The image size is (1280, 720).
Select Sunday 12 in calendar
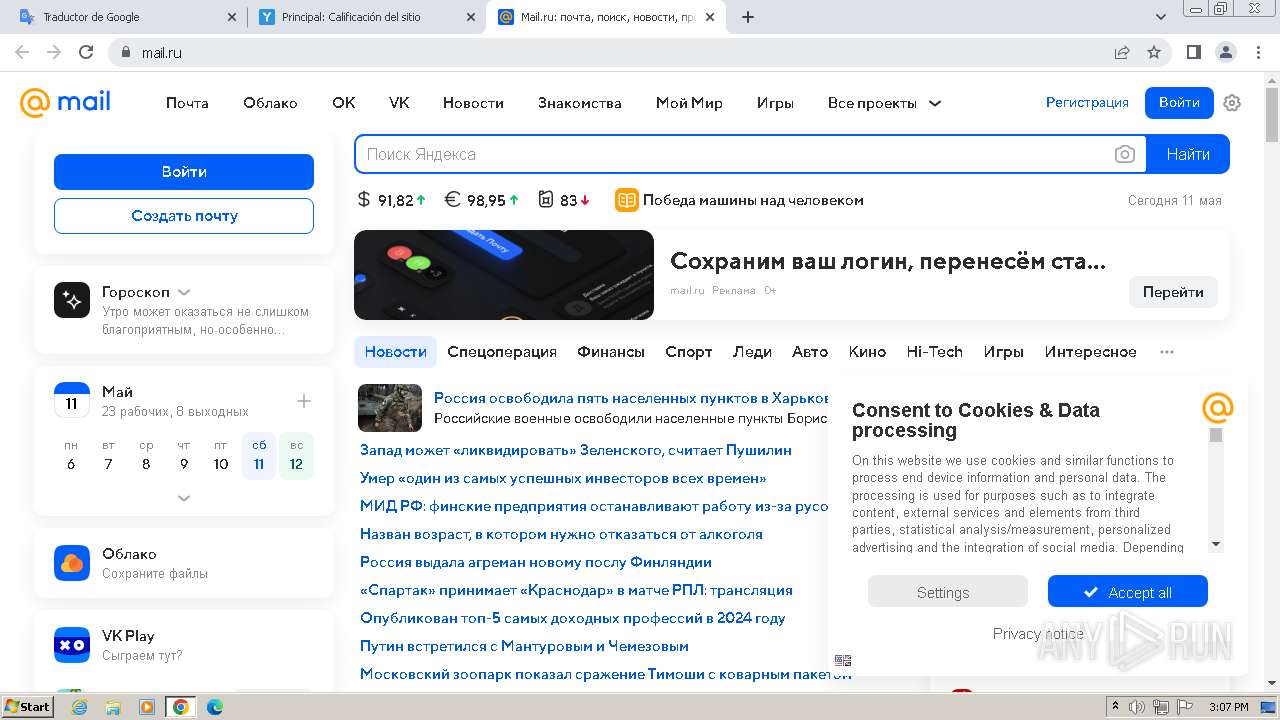click(x=296, y=455)
